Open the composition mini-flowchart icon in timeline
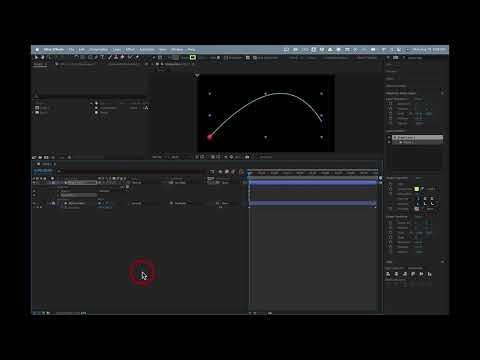The height and width of the screenshot is (360, 480). point(212,172)
